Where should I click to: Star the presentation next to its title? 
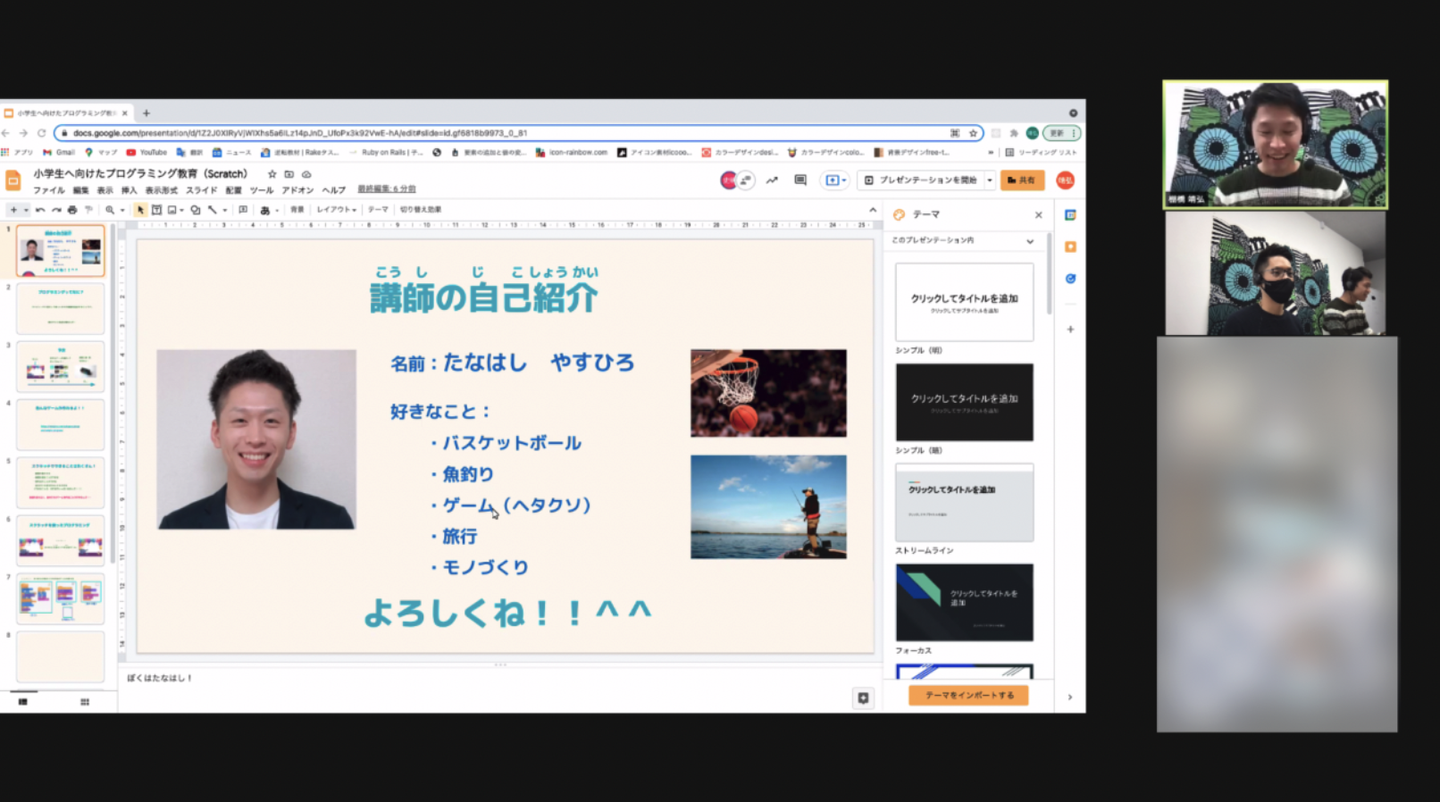tap(272, 174)
